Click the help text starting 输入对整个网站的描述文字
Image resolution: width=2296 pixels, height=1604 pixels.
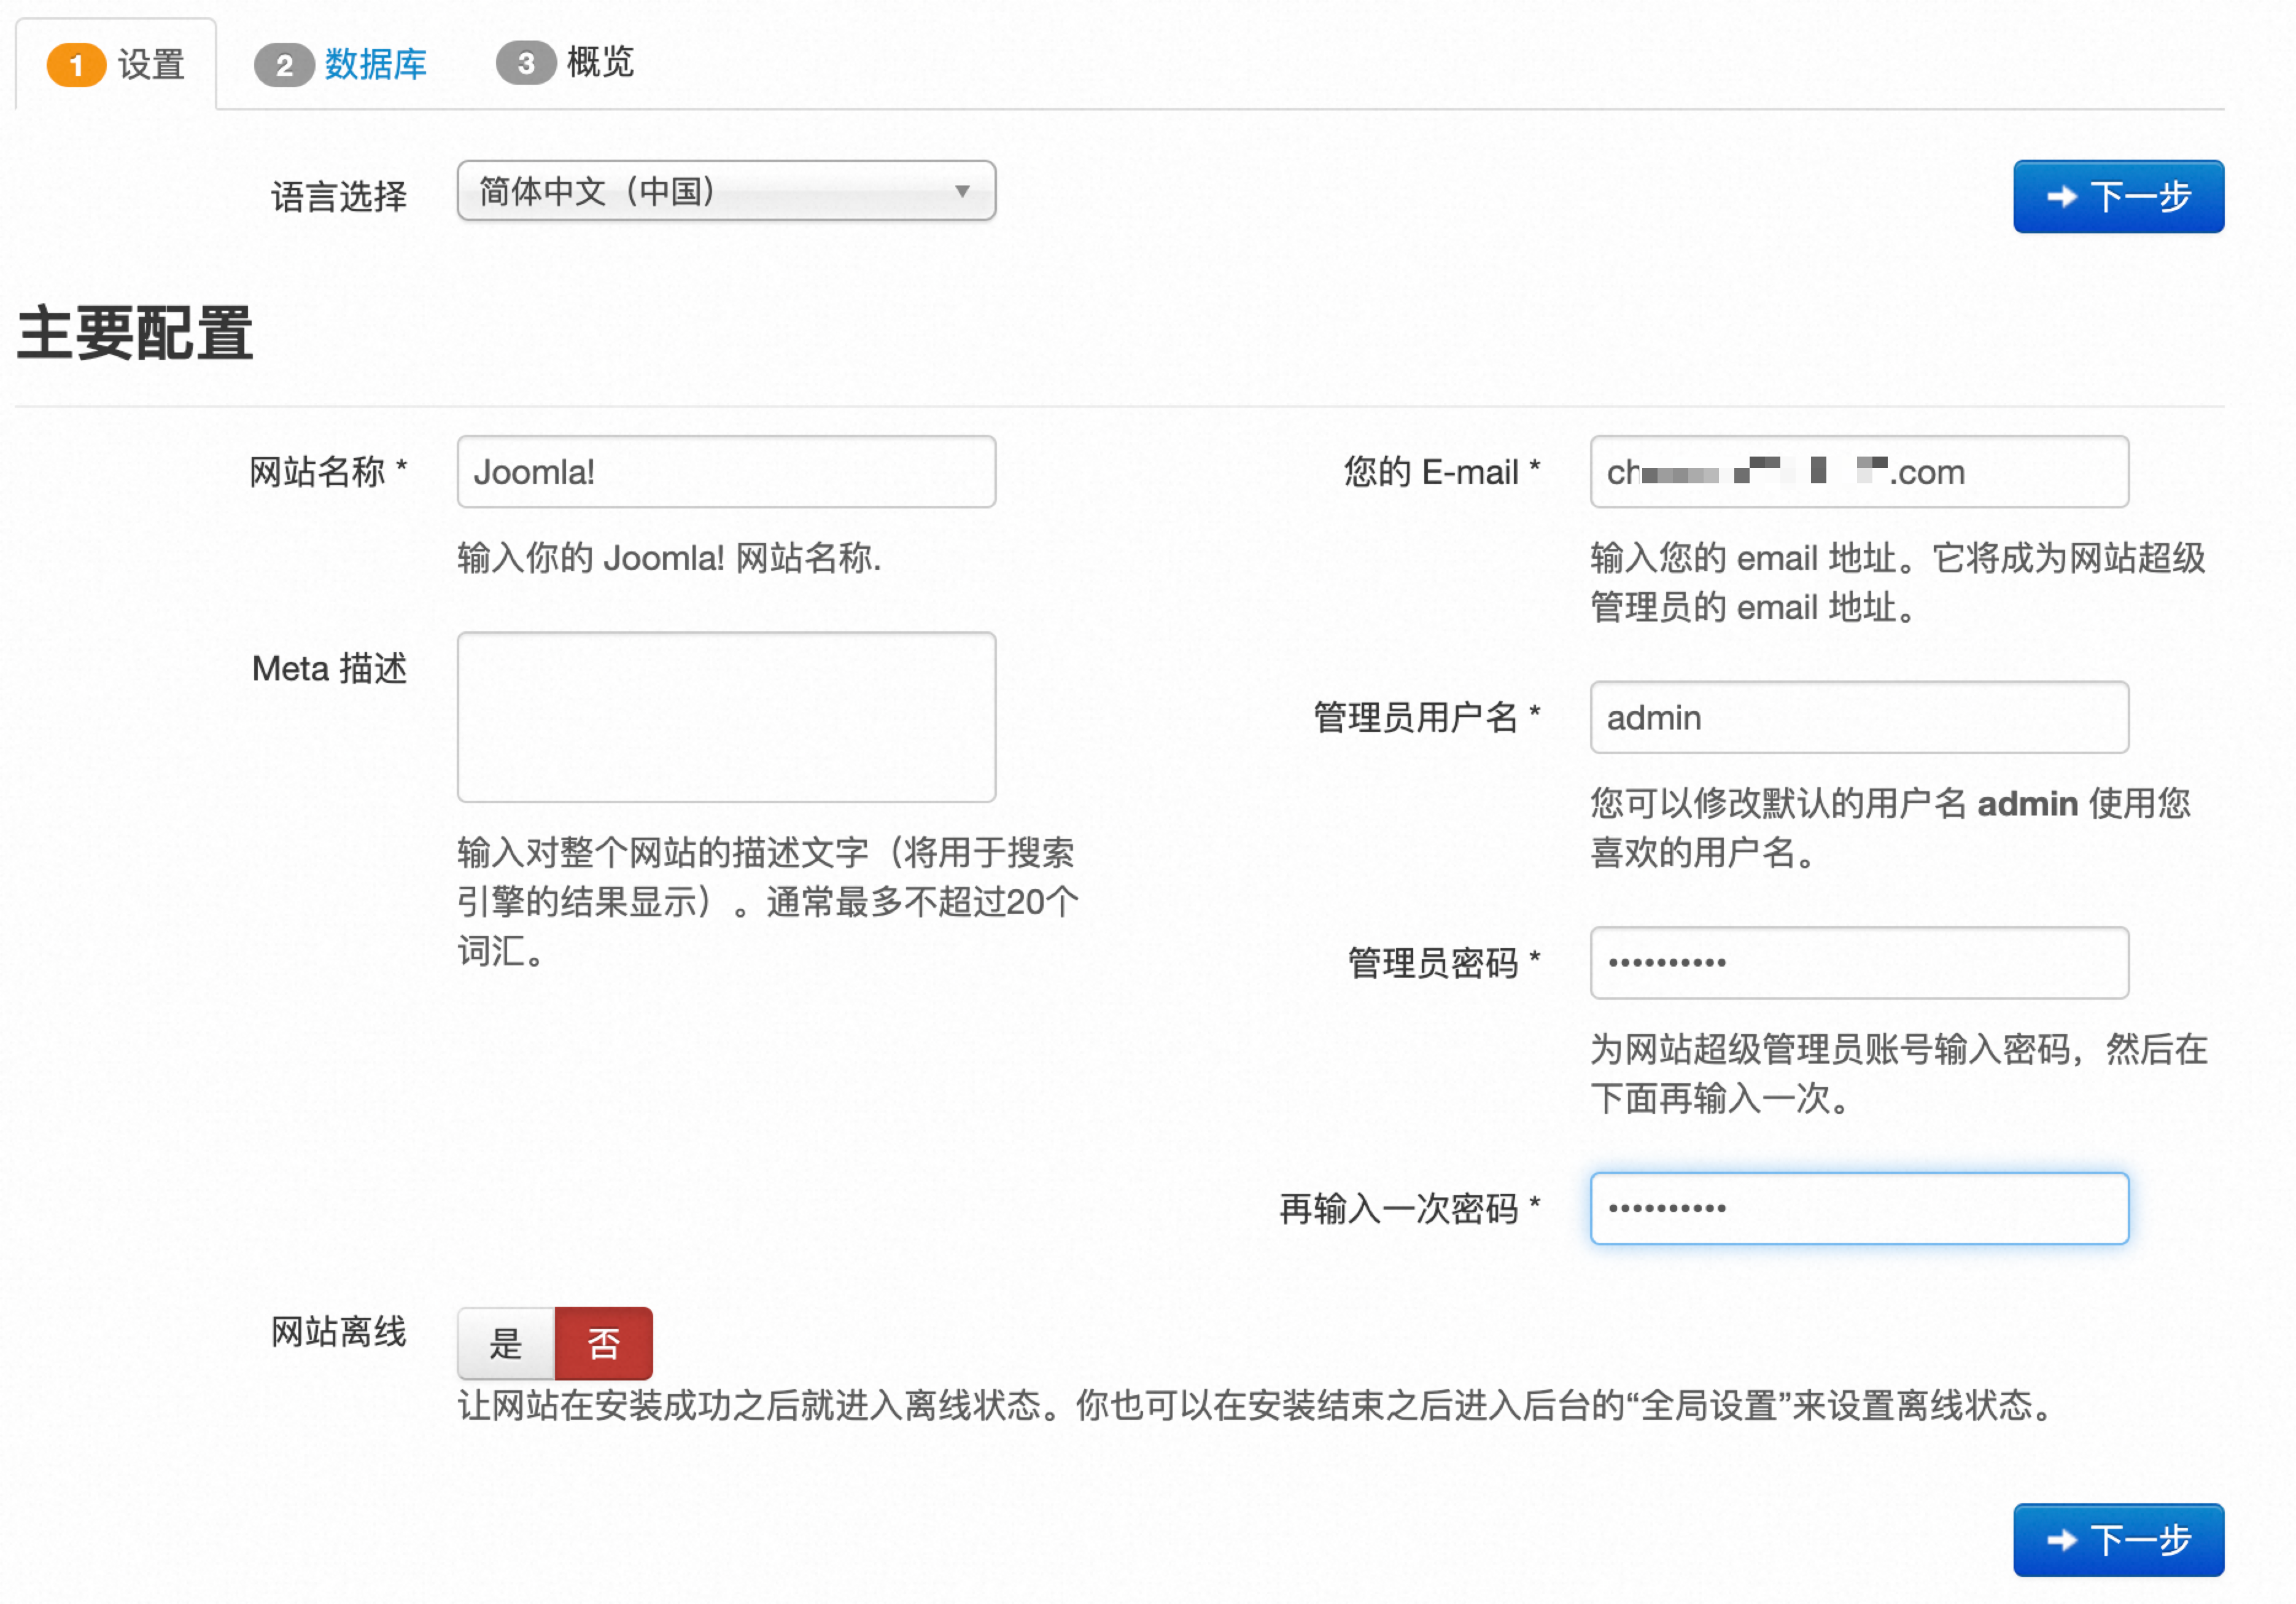click(768, 902)
